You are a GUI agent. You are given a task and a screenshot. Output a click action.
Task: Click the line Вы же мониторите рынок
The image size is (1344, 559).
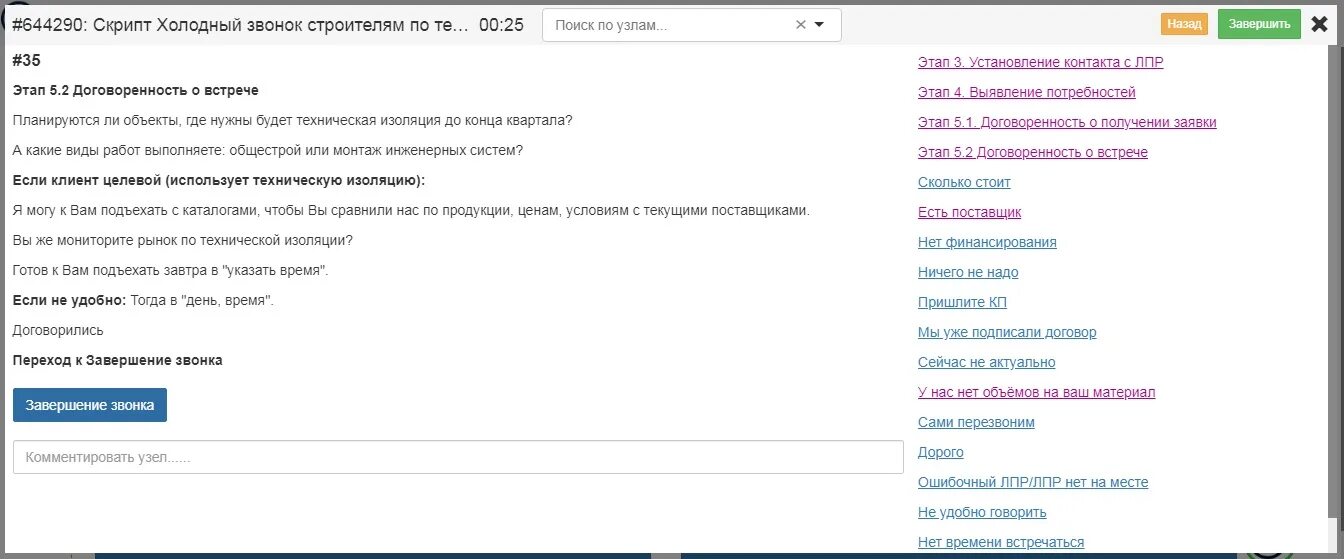tap(183, 241)
